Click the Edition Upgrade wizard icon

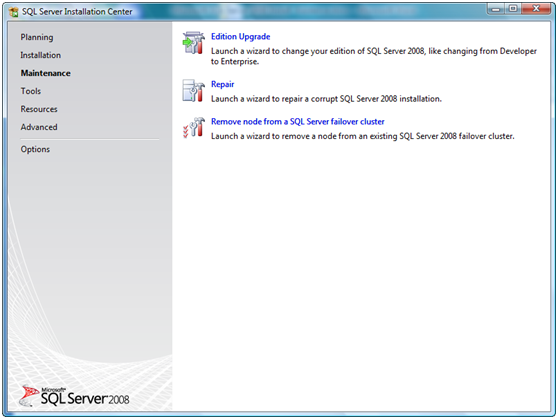194,43
